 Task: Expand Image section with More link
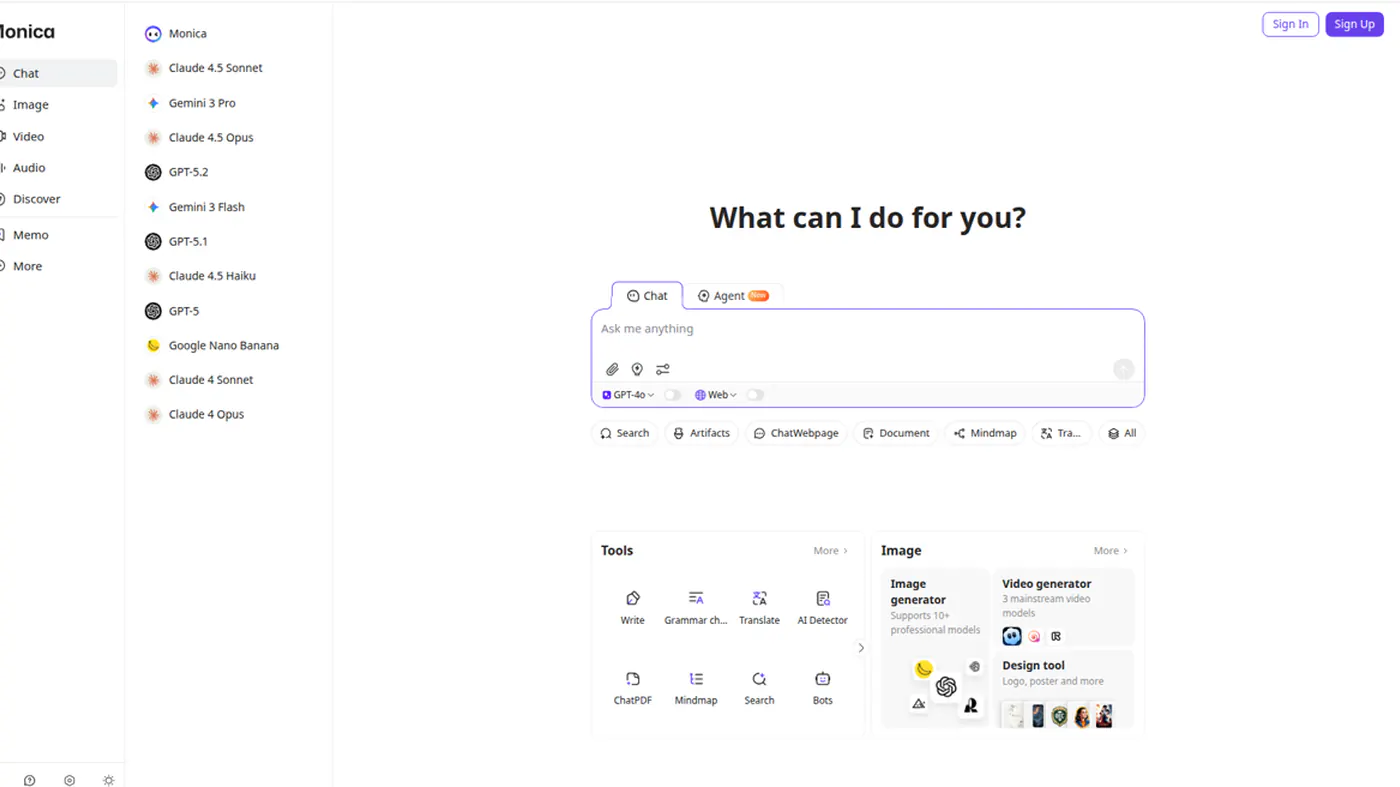(1111, 551)
